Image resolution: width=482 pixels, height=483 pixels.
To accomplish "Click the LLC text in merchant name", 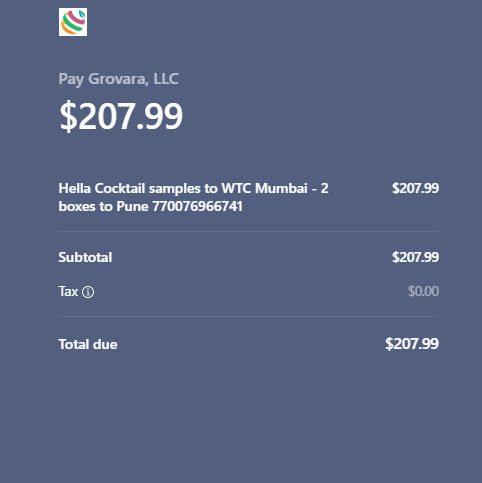I will pyautogui.click(x=166, y=79).
